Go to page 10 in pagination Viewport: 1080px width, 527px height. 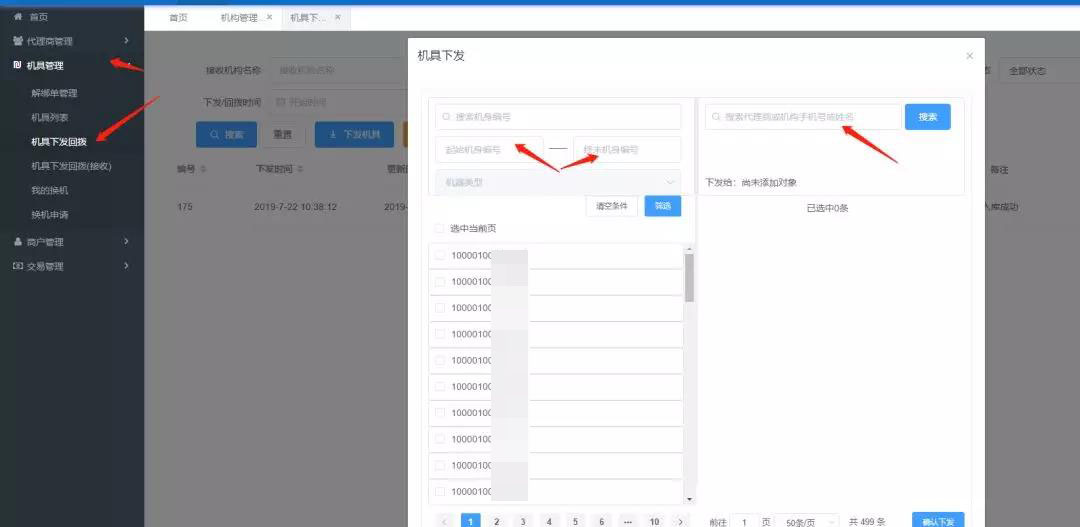coord(654,521)
